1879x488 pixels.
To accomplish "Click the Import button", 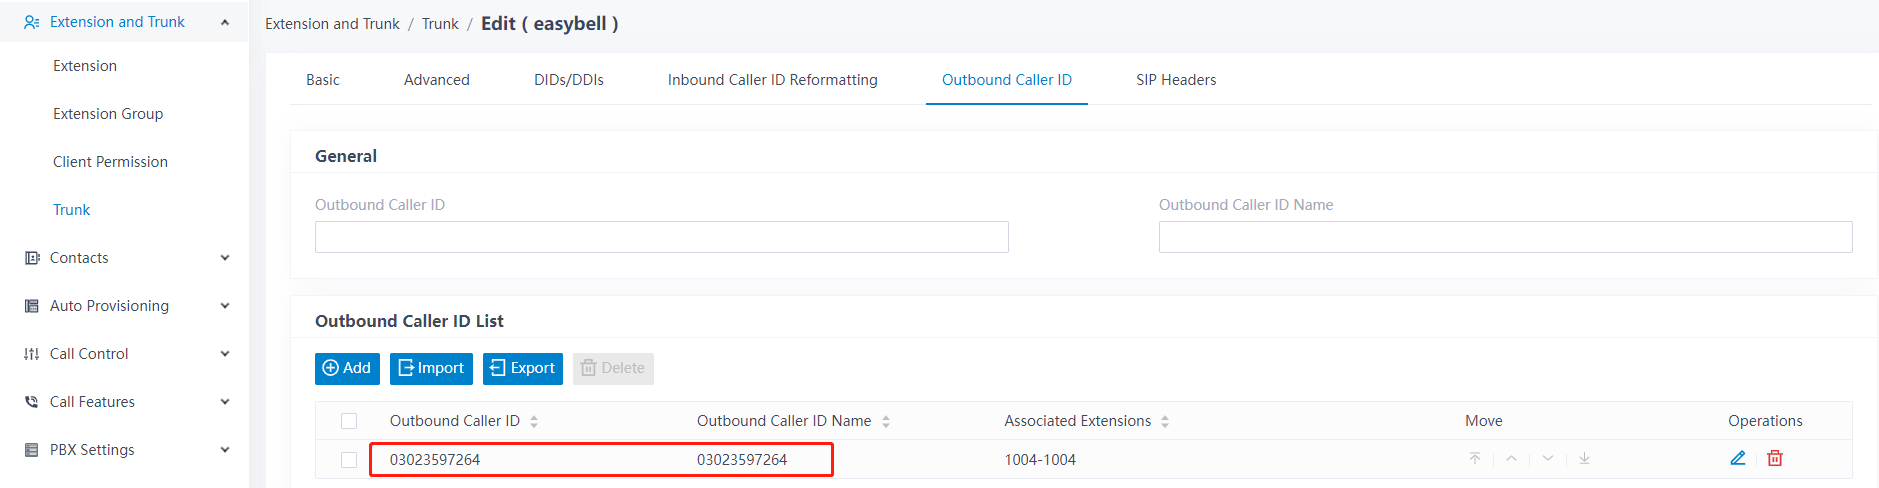I will [x=431, y=368].
